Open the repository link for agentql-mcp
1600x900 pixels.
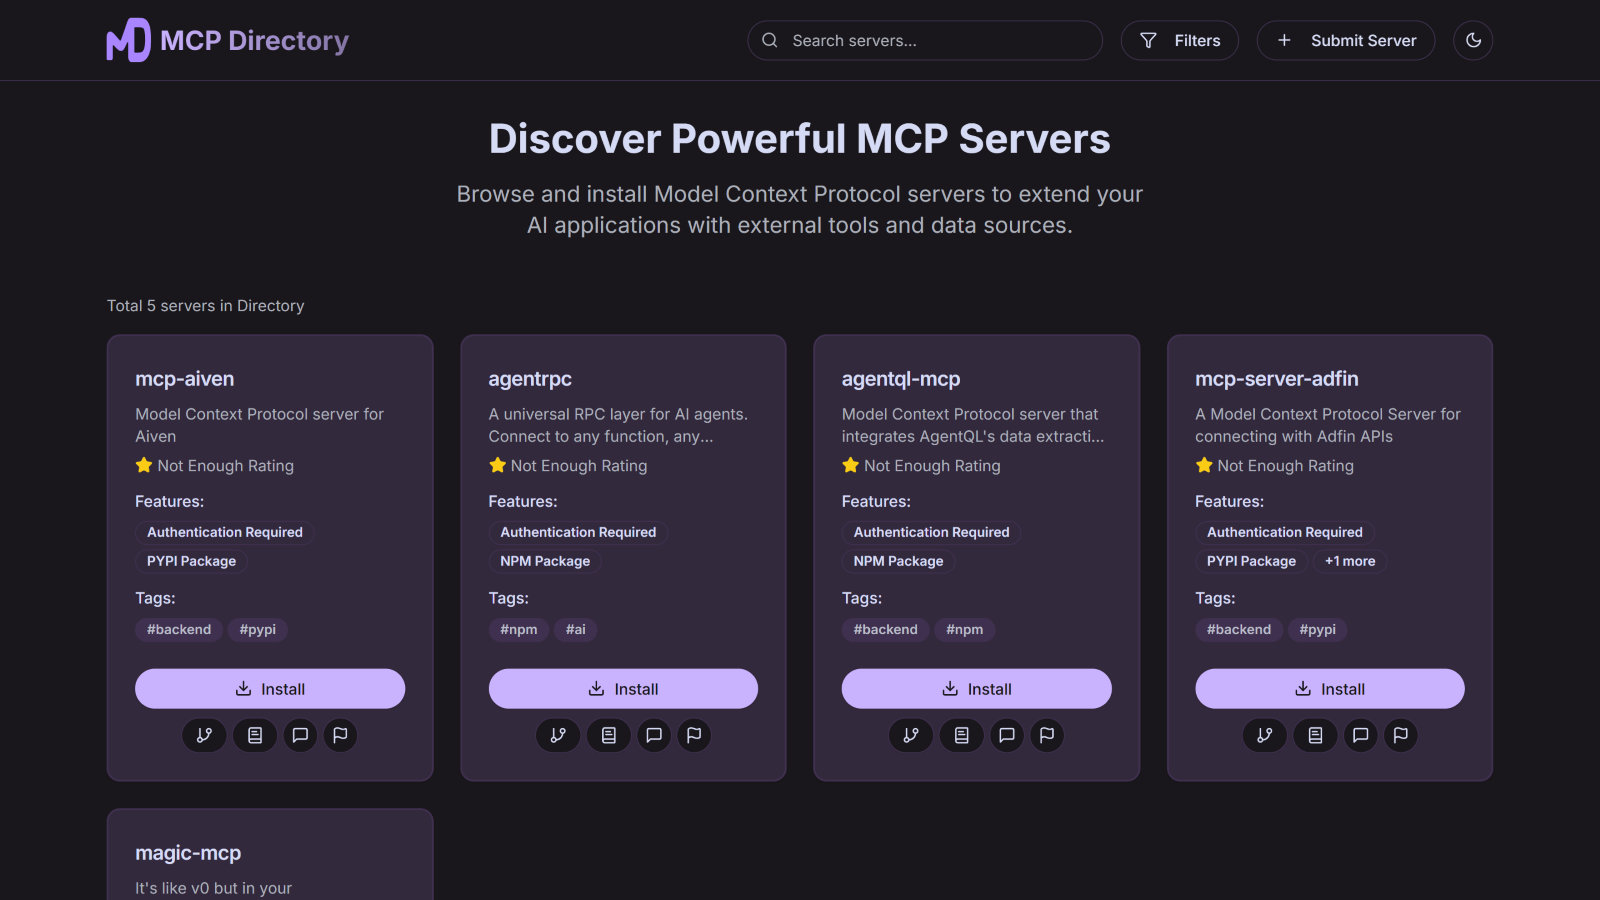[911, 735]
